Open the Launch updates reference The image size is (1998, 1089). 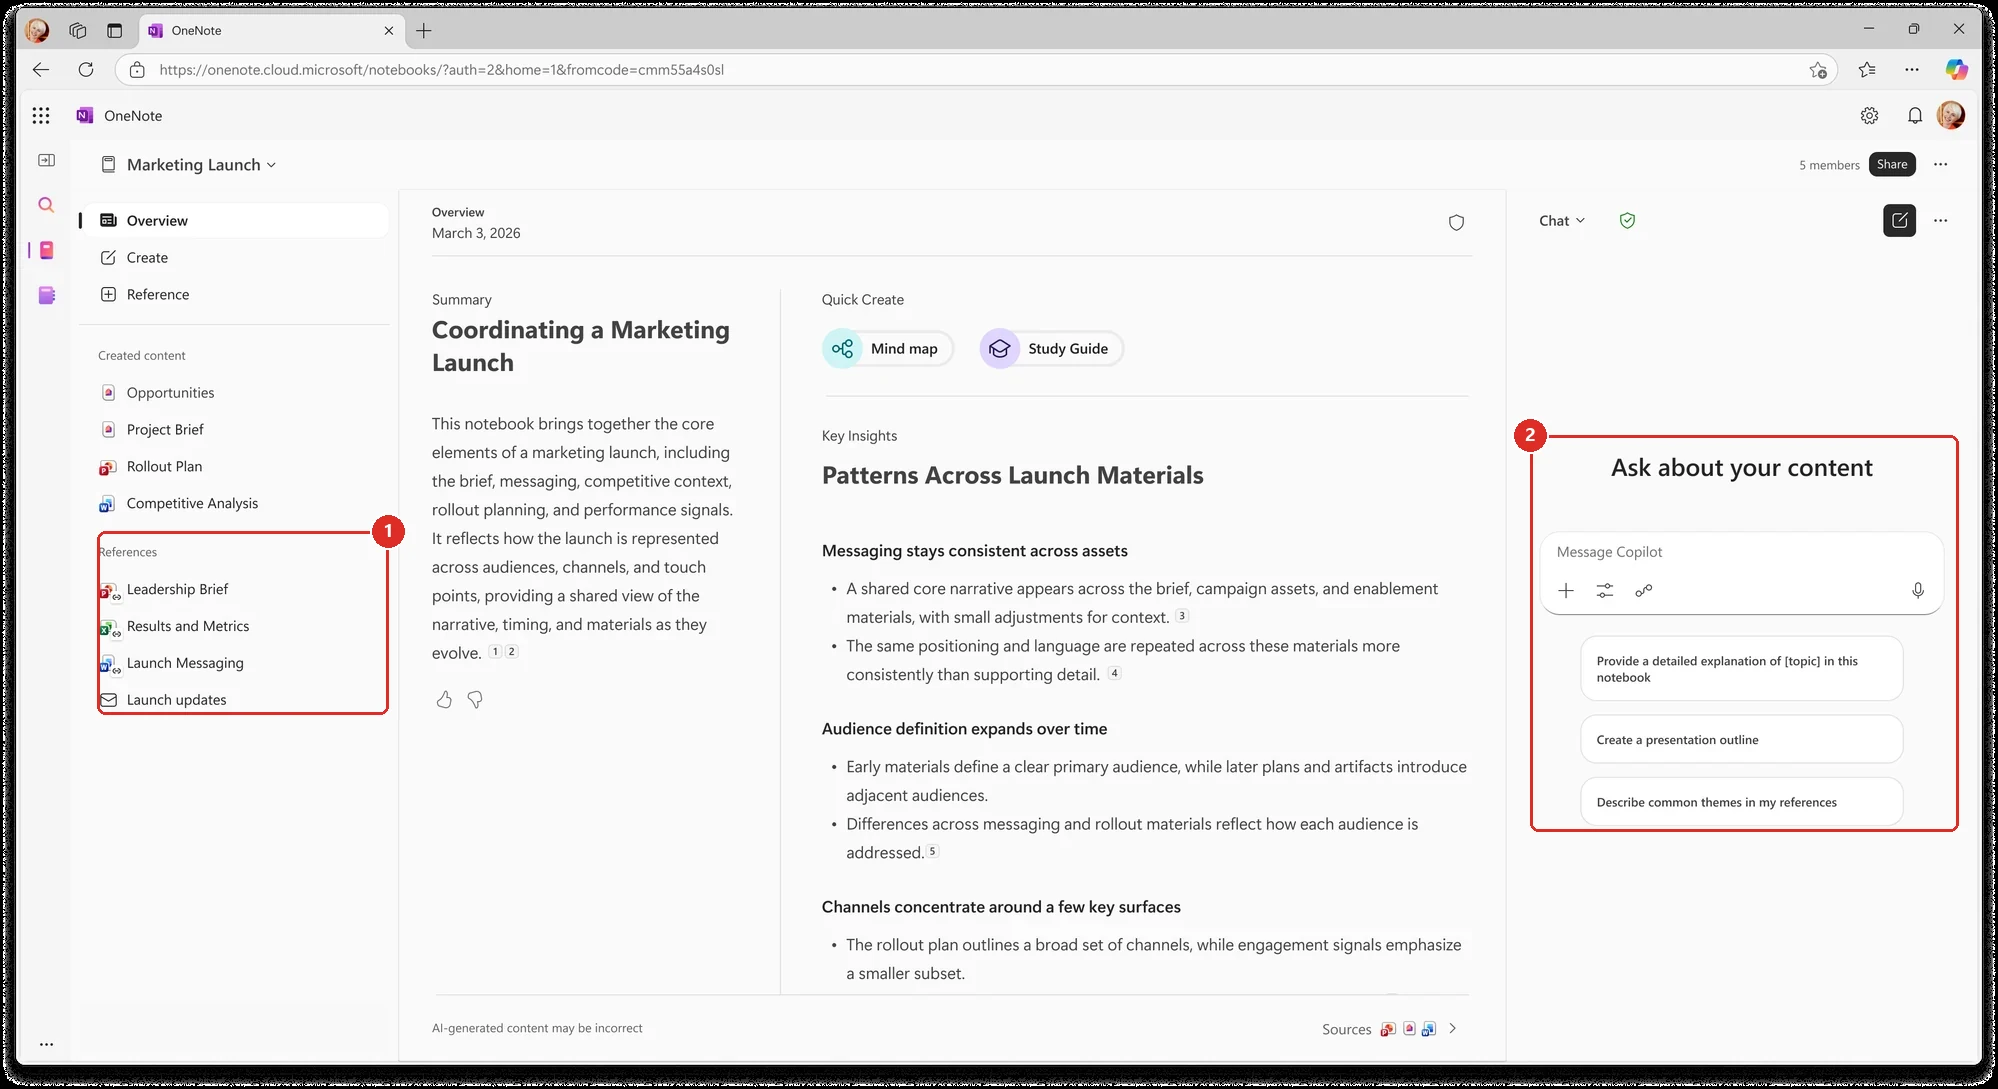pos(176,700)
